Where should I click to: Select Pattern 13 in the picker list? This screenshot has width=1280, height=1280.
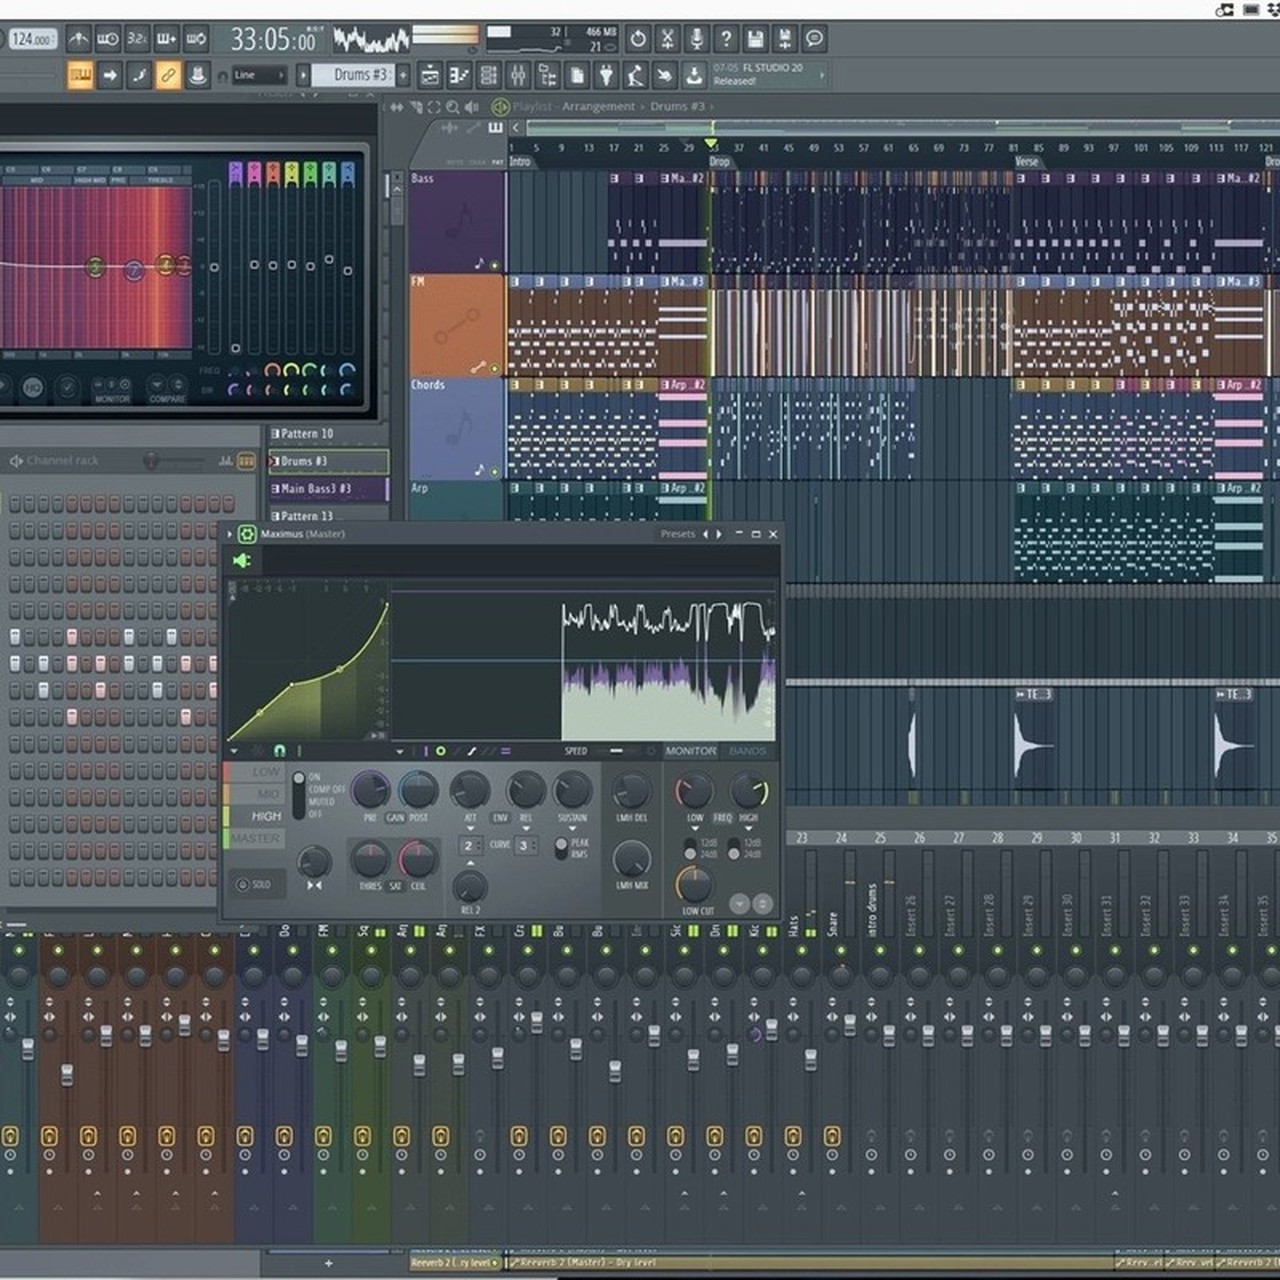(328, 514)
